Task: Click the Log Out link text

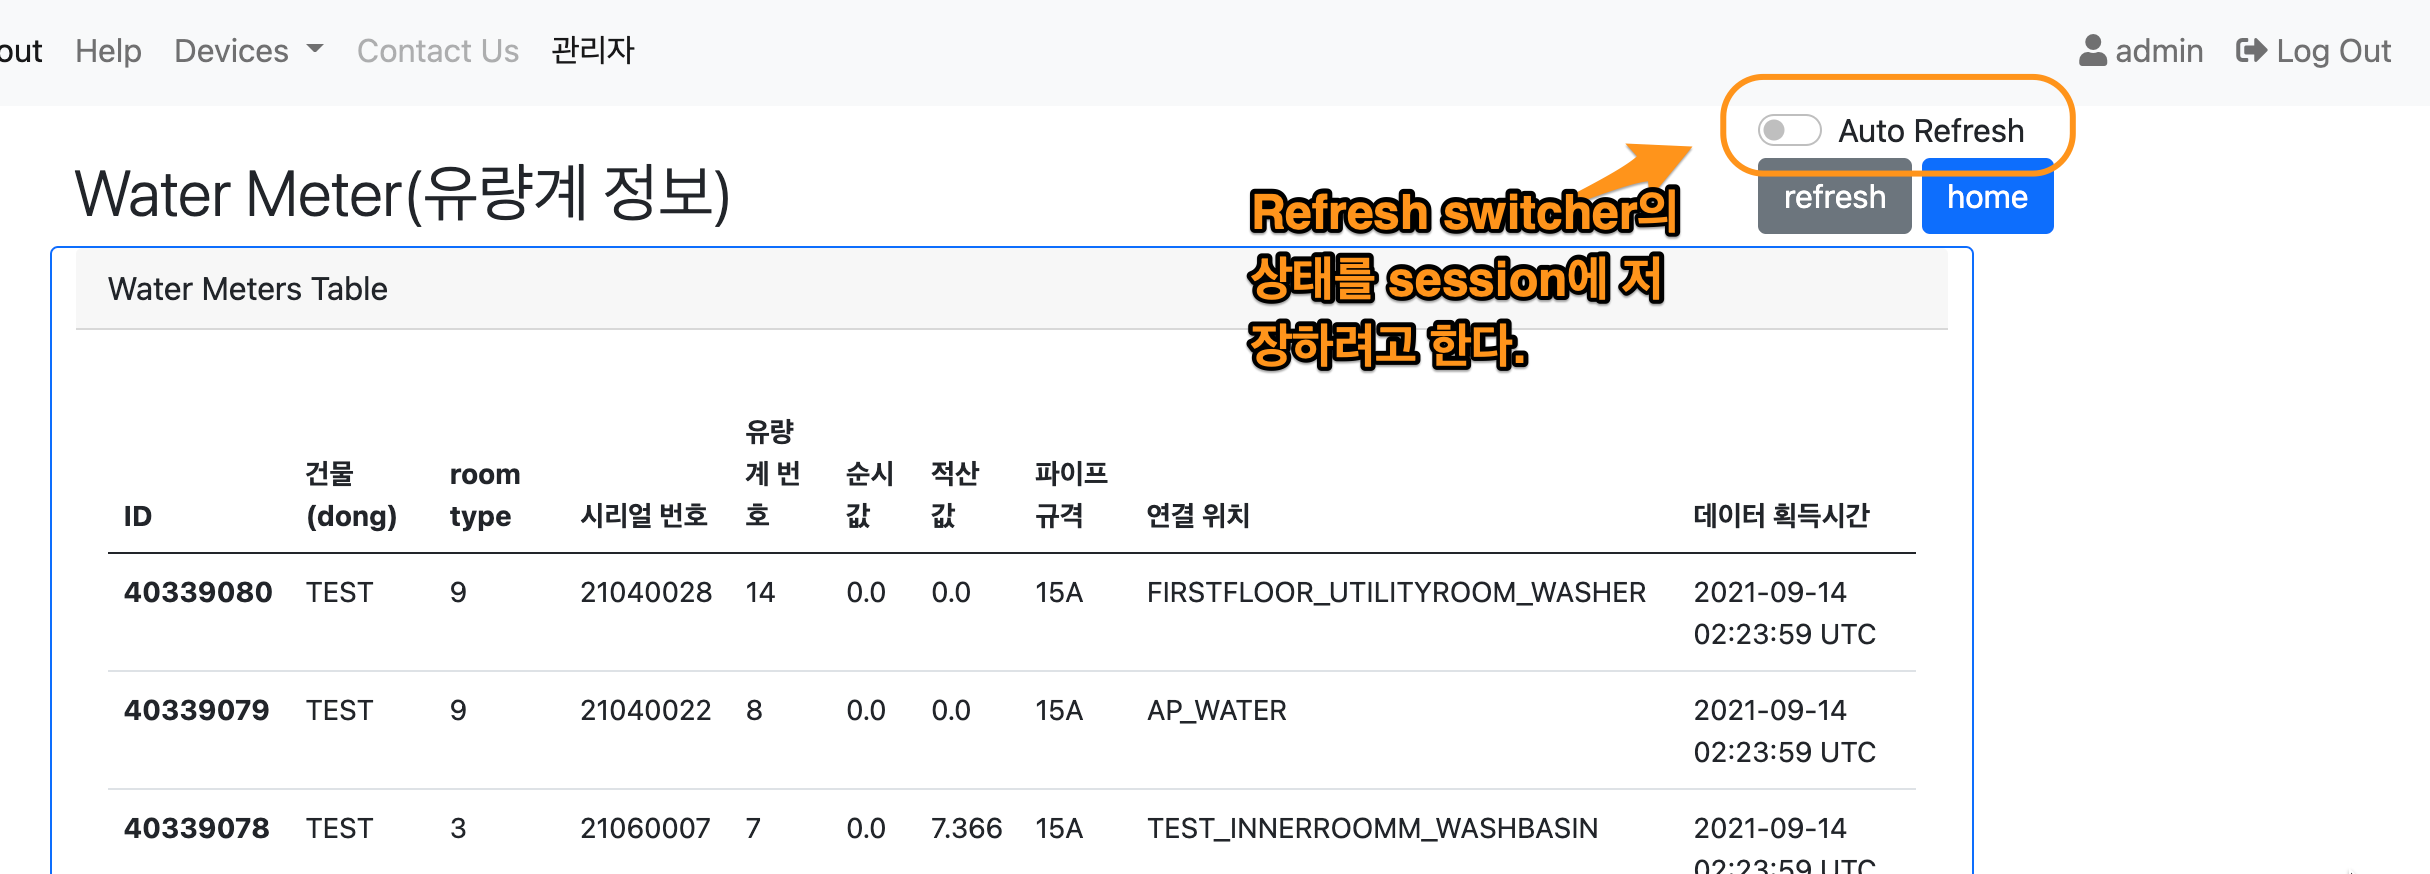Action: click(2333, 51)
